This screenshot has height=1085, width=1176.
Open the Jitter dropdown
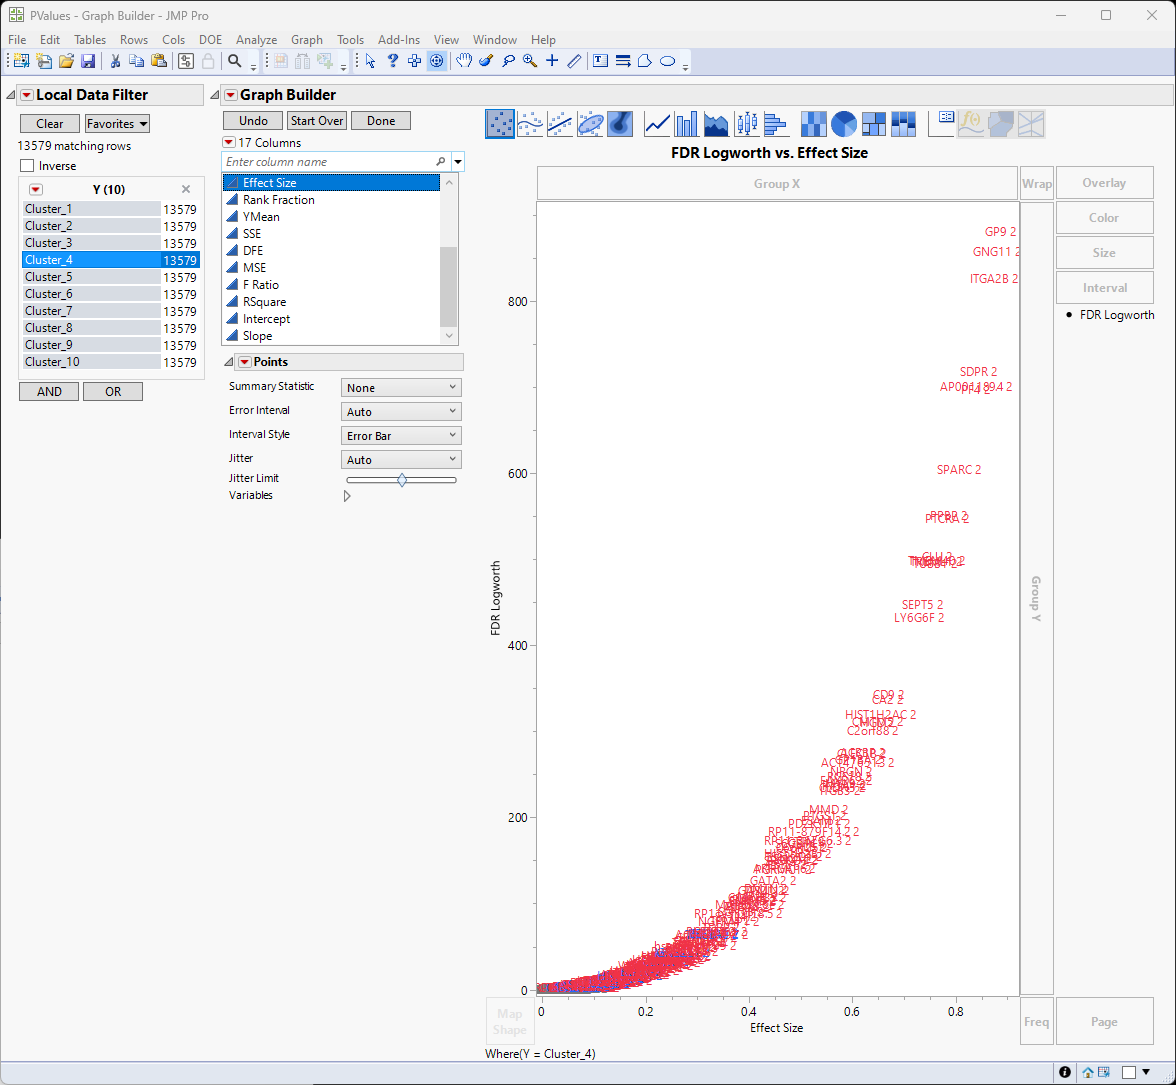[x=401, y=460]
